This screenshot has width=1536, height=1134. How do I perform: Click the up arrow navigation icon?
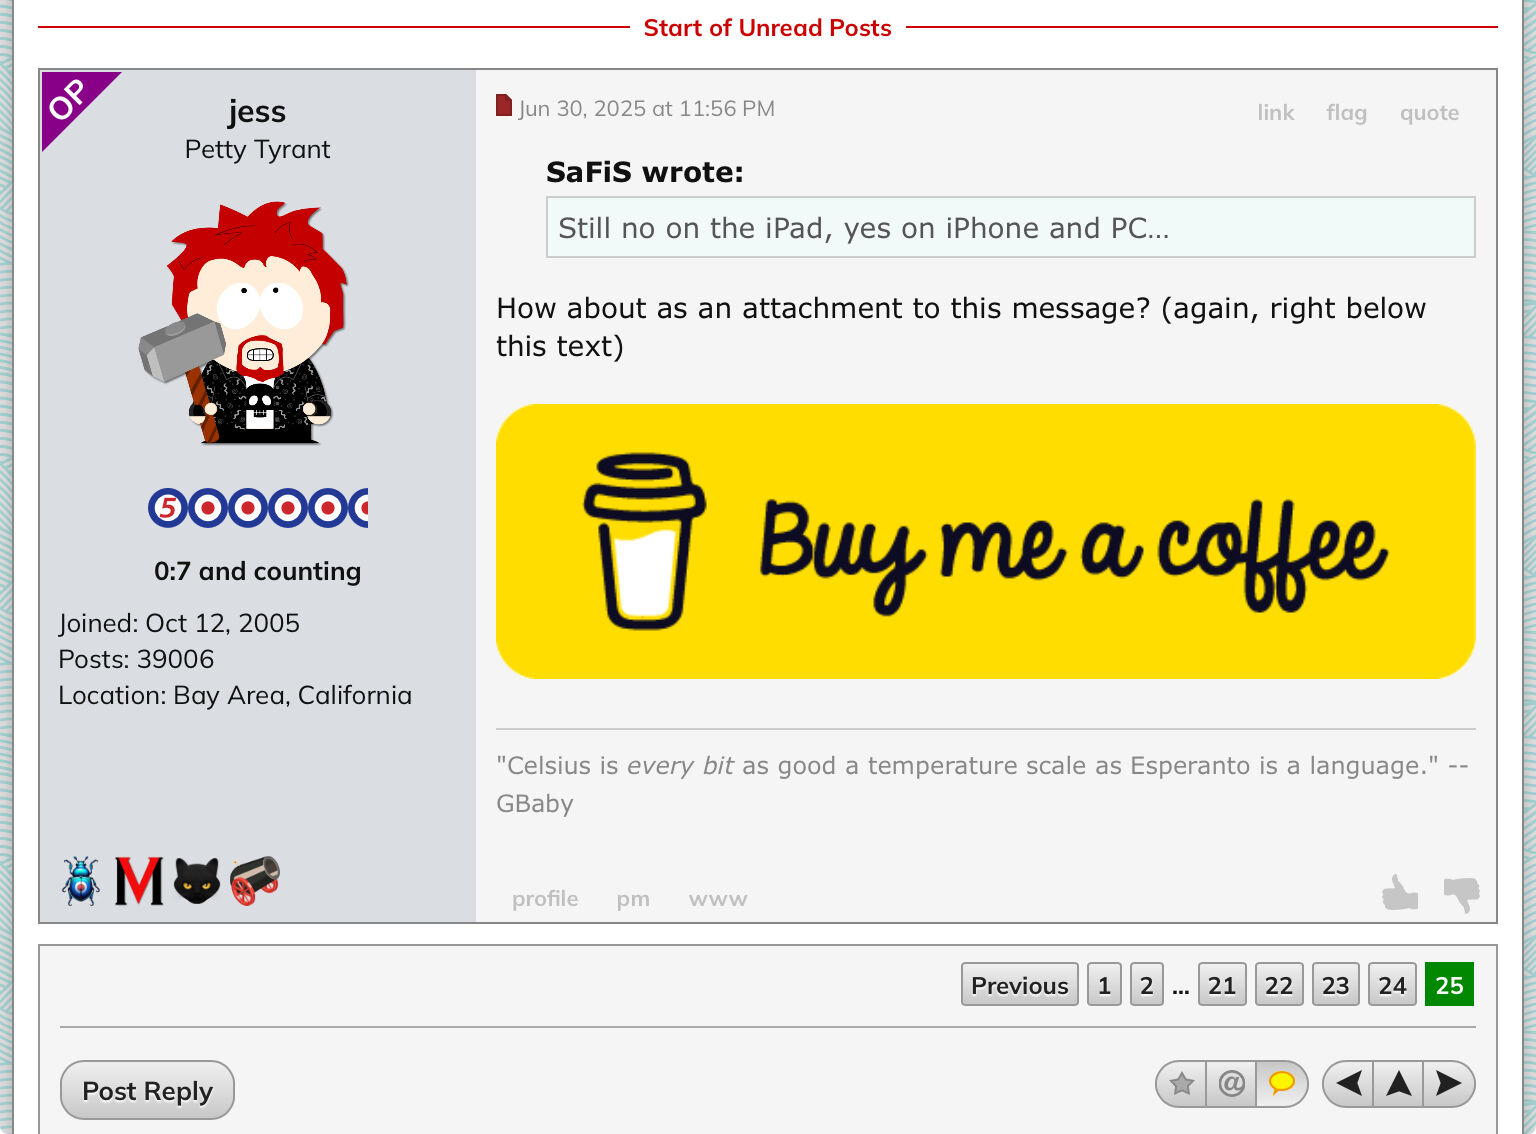1399,1084
